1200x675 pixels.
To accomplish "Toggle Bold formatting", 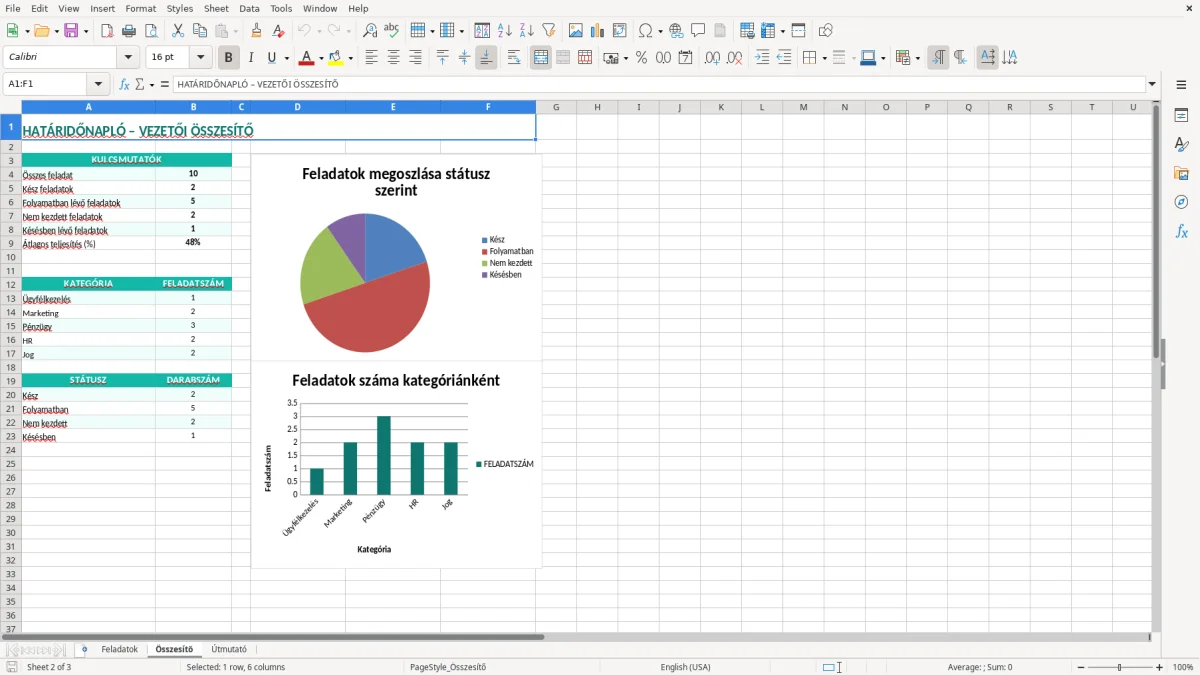I will (228, 58).
